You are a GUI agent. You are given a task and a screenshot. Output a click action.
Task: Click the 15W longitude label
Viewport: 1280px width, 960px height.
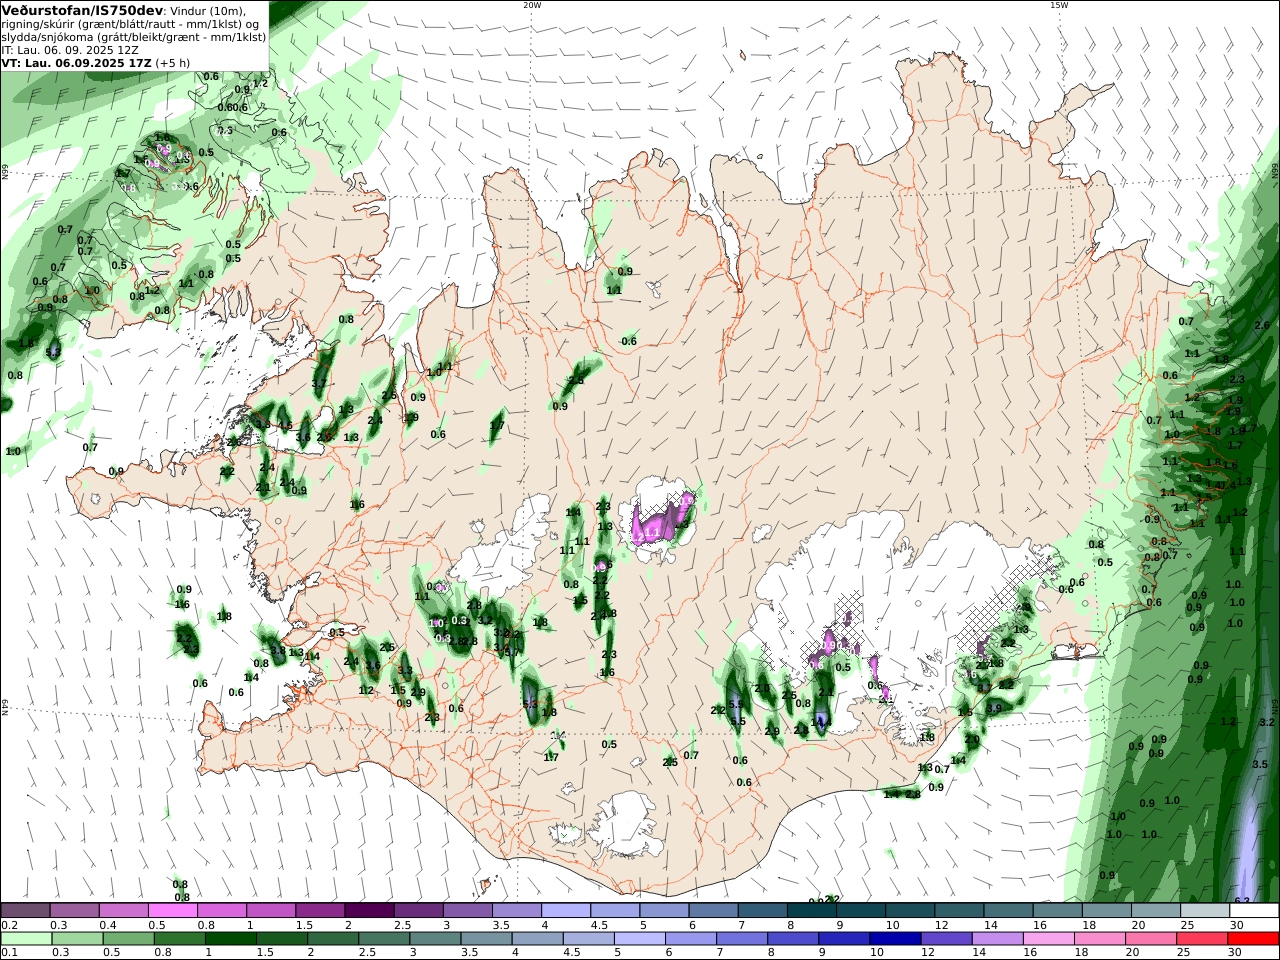(1059, 5)
